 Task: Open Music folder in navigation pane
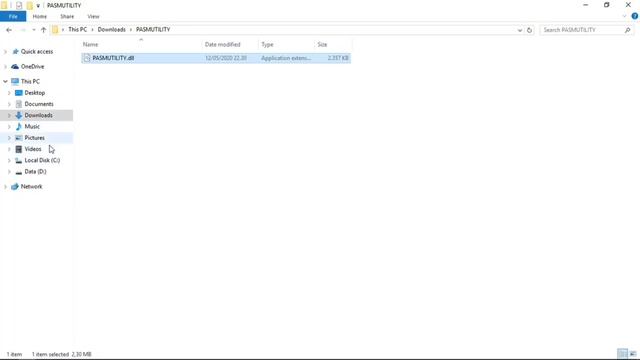coord(32,127)
